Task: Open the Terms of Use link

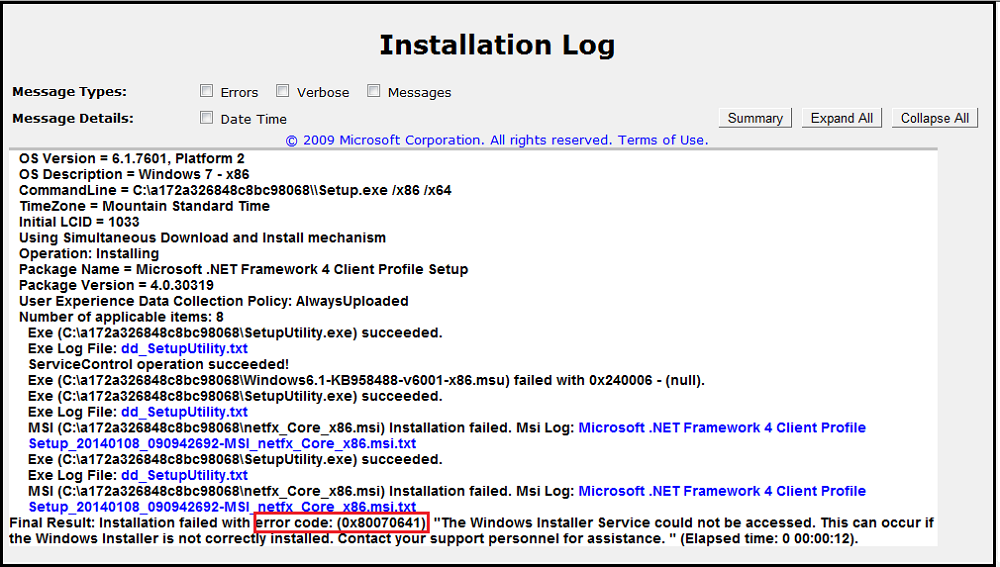Action: tap(663, 140)
